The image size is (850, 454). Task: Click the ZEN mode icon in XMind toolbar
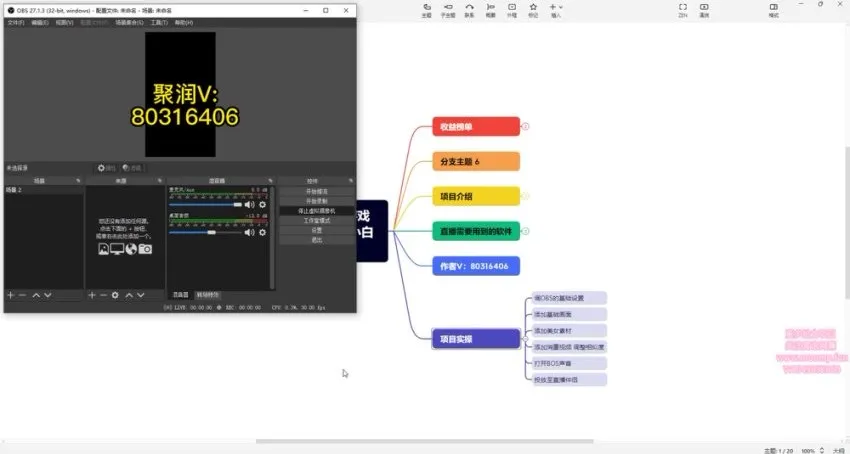pos(683,10)
